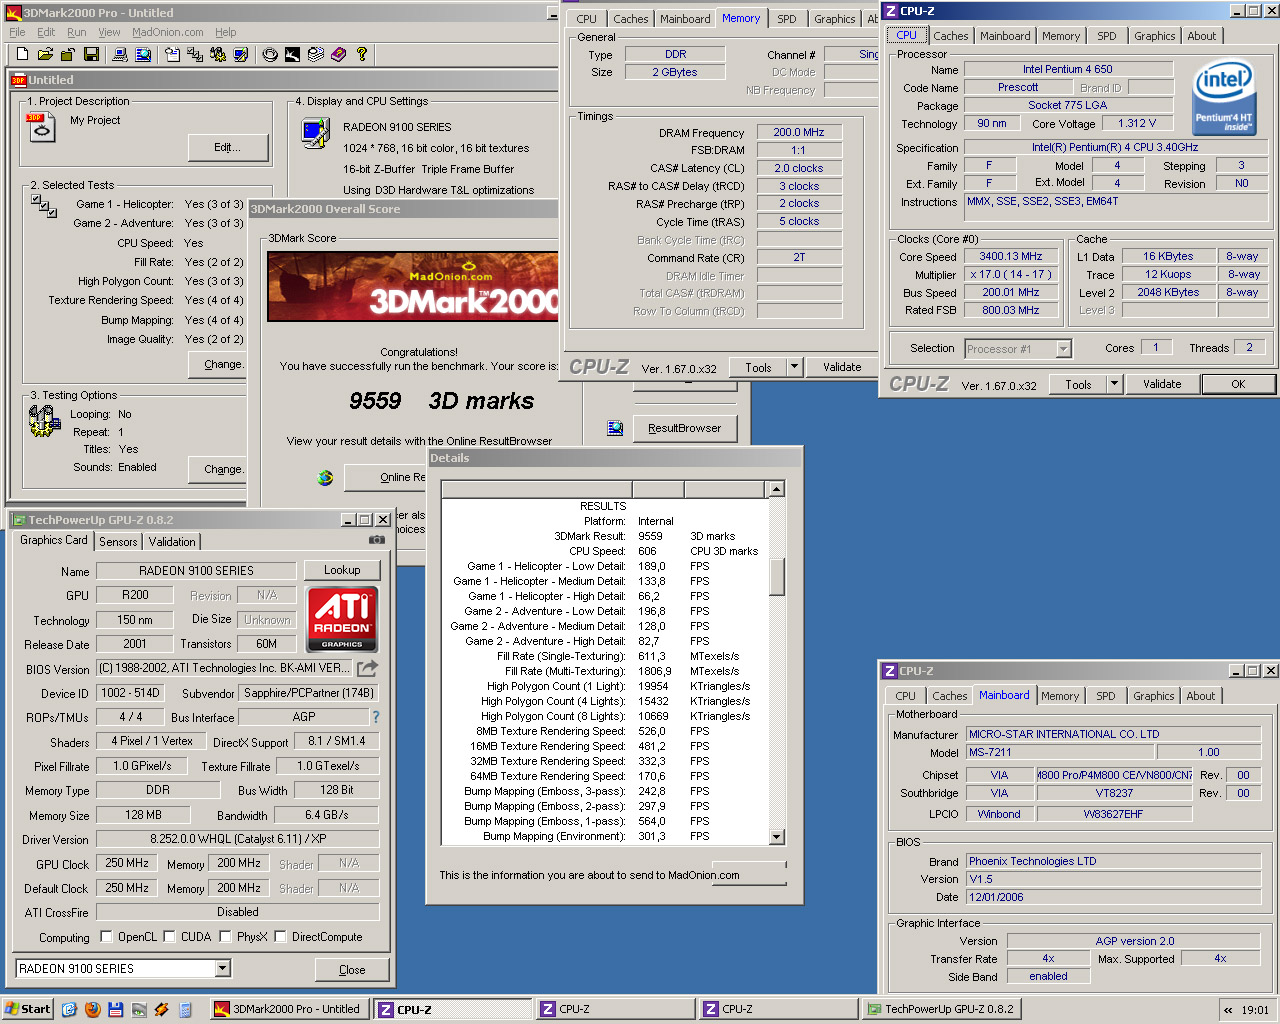Click the display settings monitor toolbar icon
This screenshot has width=1280, height=1024.
(x=241, y=54)
